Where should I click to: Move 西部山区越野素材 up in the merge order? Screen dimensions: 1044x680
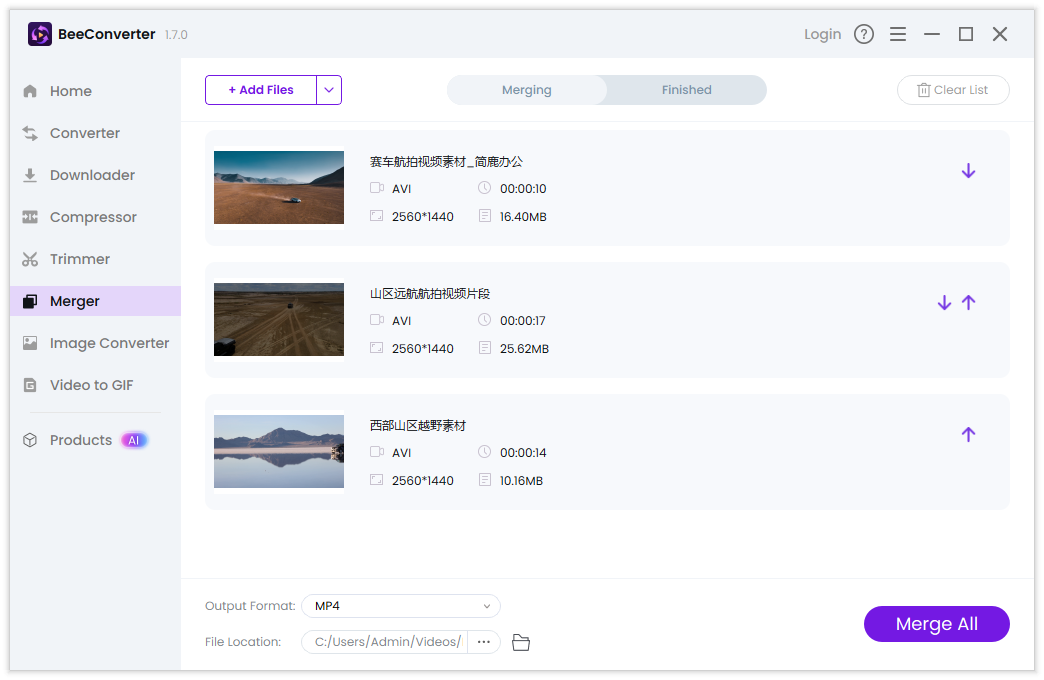coord(968,434)
